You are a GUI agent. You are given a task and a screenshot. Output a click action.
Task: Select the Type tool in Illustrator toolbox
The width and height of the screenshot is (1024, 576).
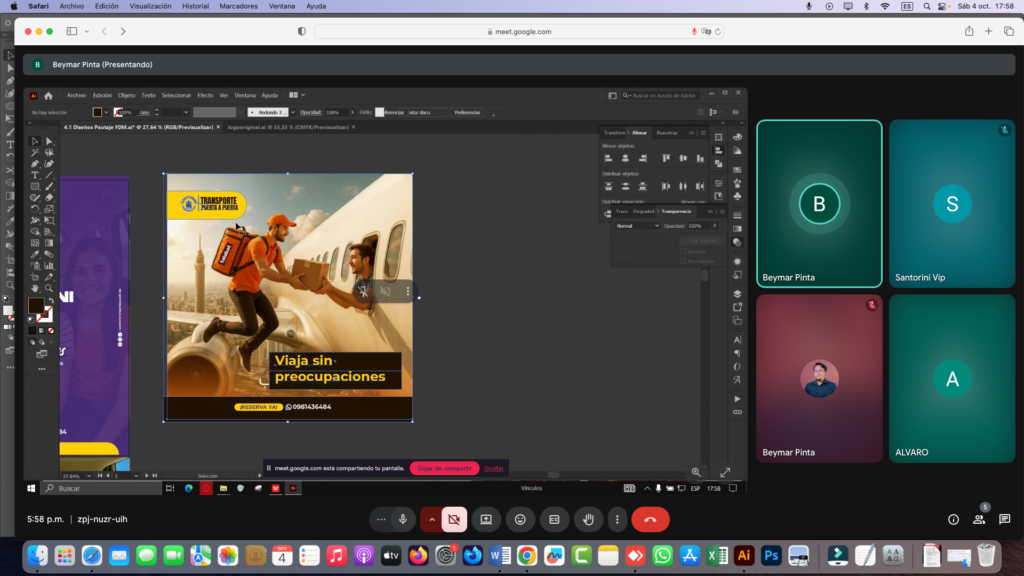pyautogui.click(x=35, y=175)
